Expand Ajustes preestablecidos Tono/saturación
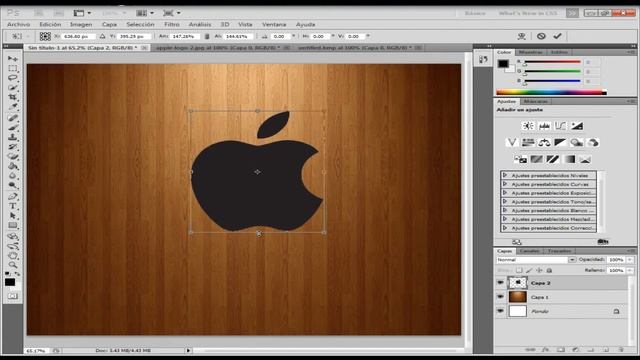The height and width of the screenshot is (360, 640). (x=505, y=202)
